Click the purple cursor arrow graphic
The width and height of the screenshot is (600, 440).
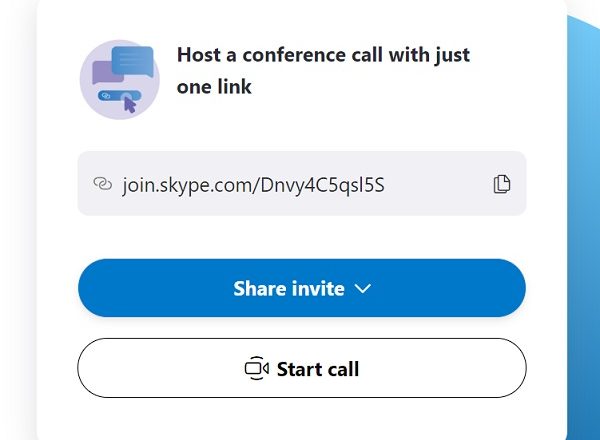131,104
